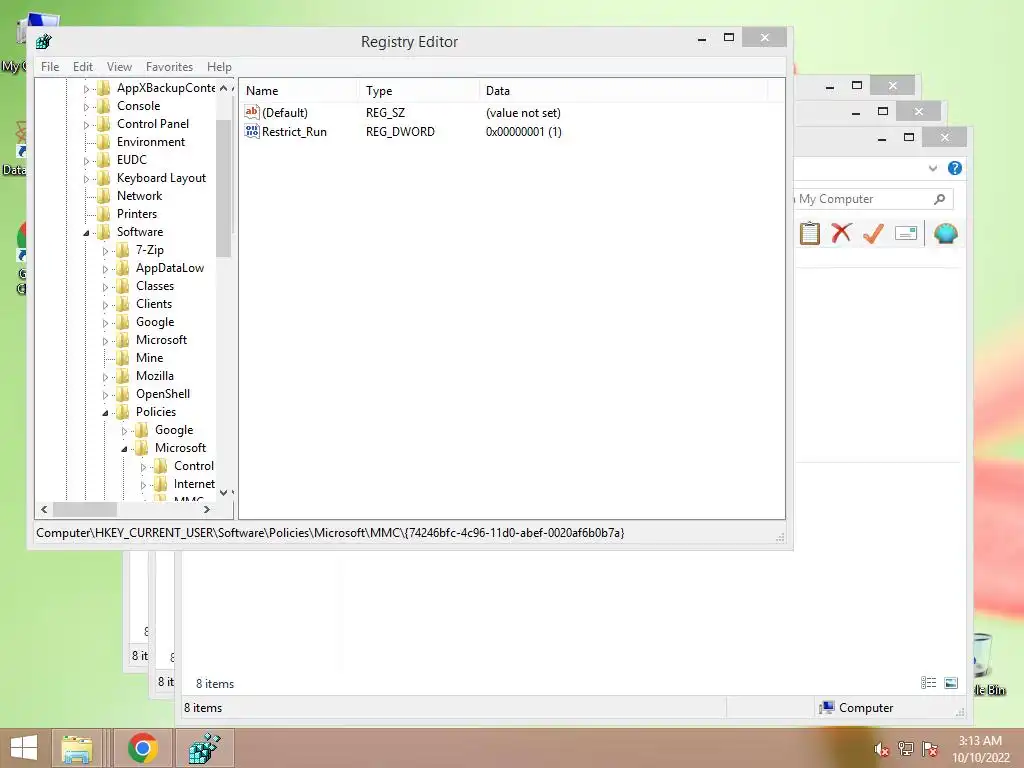The height and width of the screenshot is (768, 1024).
Task: Switch Explorer to large icons view
Action: click(x=951, y=683)
